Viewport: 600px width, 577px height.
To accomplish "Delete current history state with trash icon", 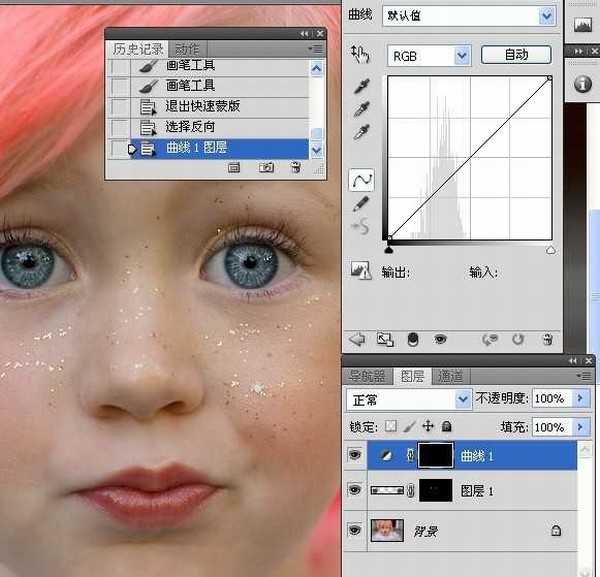I will click(x=295, y=169).
